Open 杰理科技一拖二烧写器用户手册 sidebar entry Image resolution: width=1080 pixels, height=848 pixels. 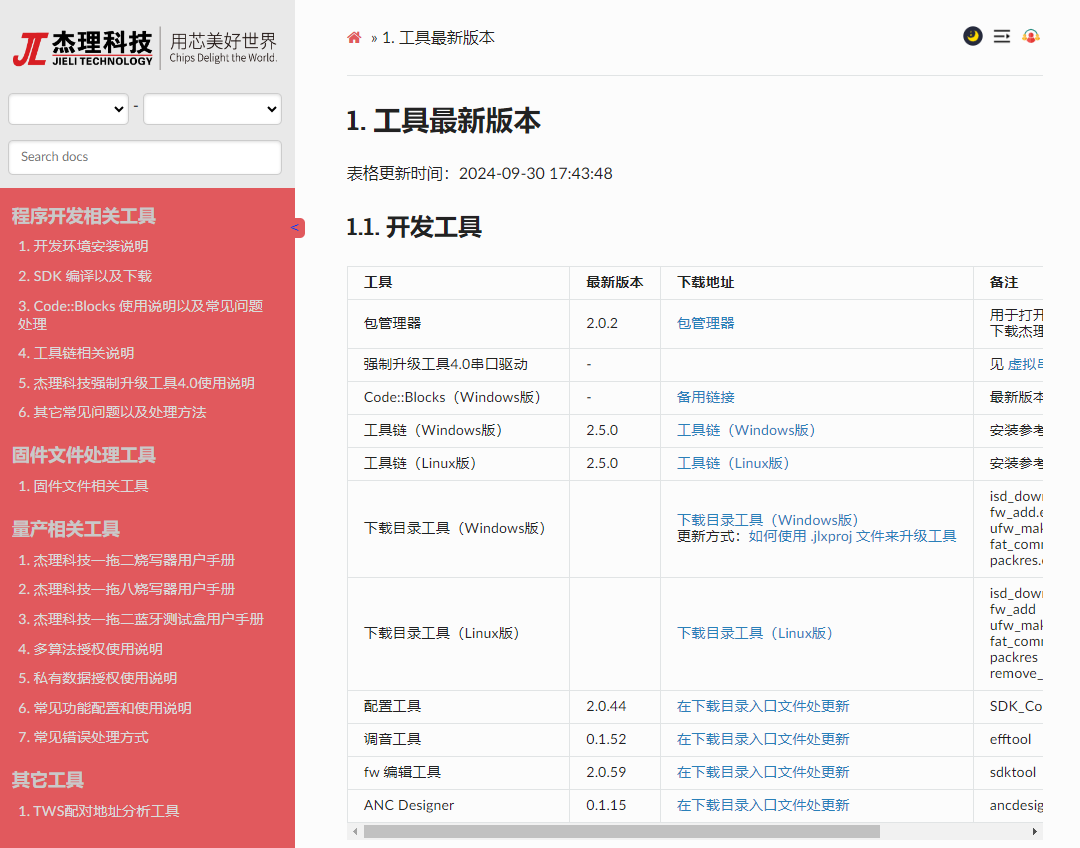coord(127,560)
